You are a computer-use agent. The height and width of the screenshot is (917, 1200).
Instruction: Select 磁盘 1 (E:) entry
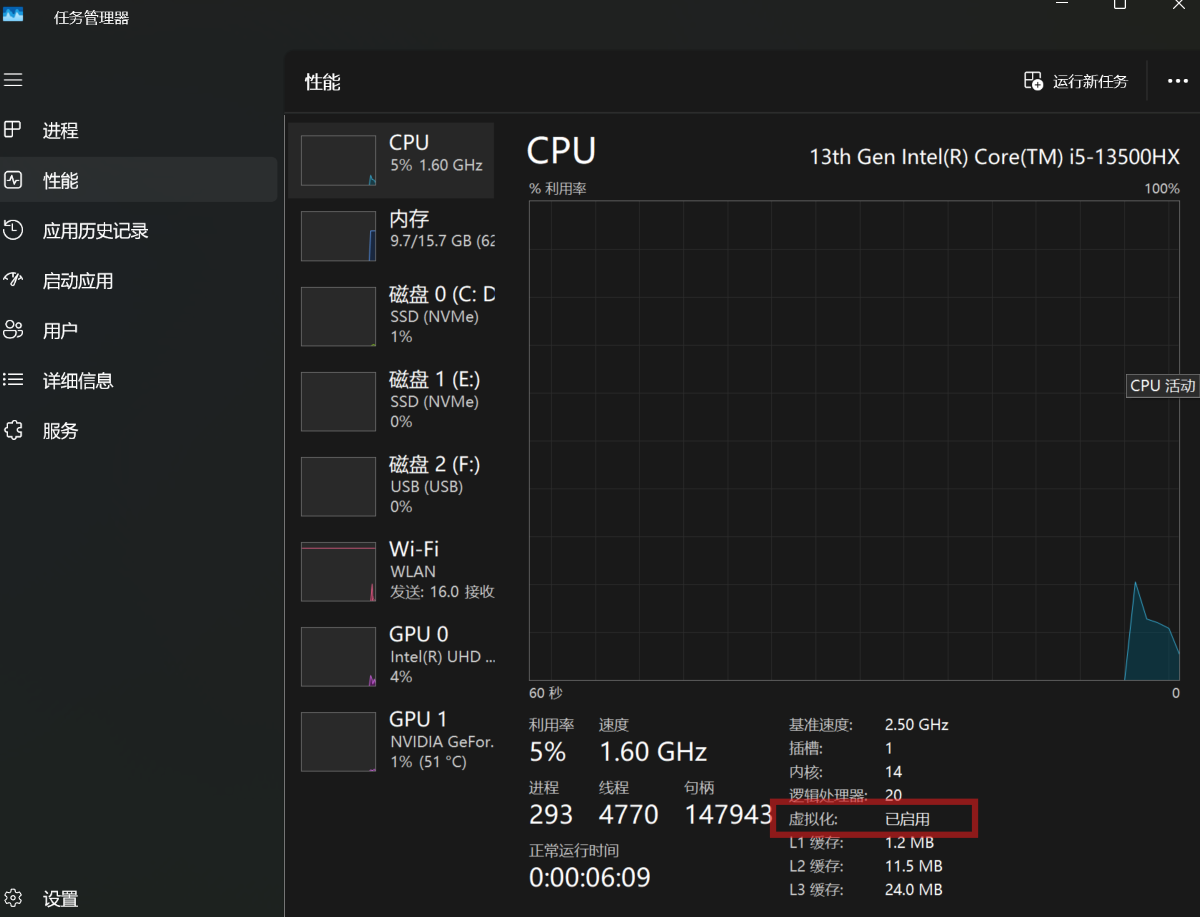click(391, 400)
